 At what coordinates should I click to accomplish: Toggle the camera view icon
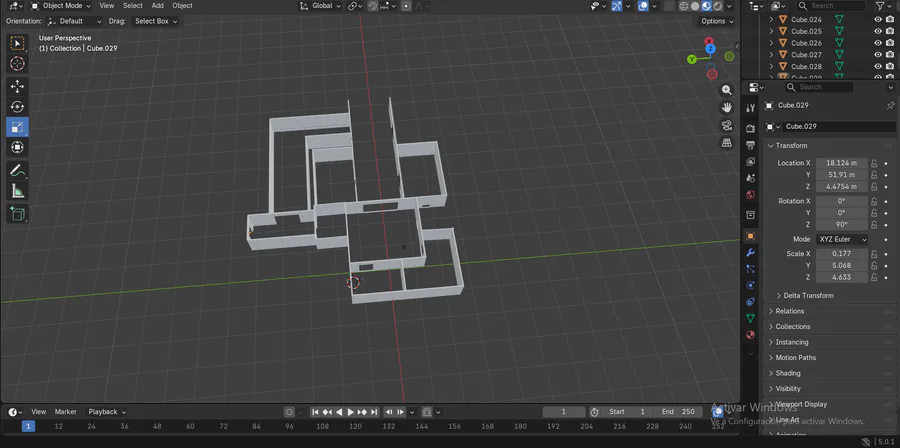(x=727, y=125)
